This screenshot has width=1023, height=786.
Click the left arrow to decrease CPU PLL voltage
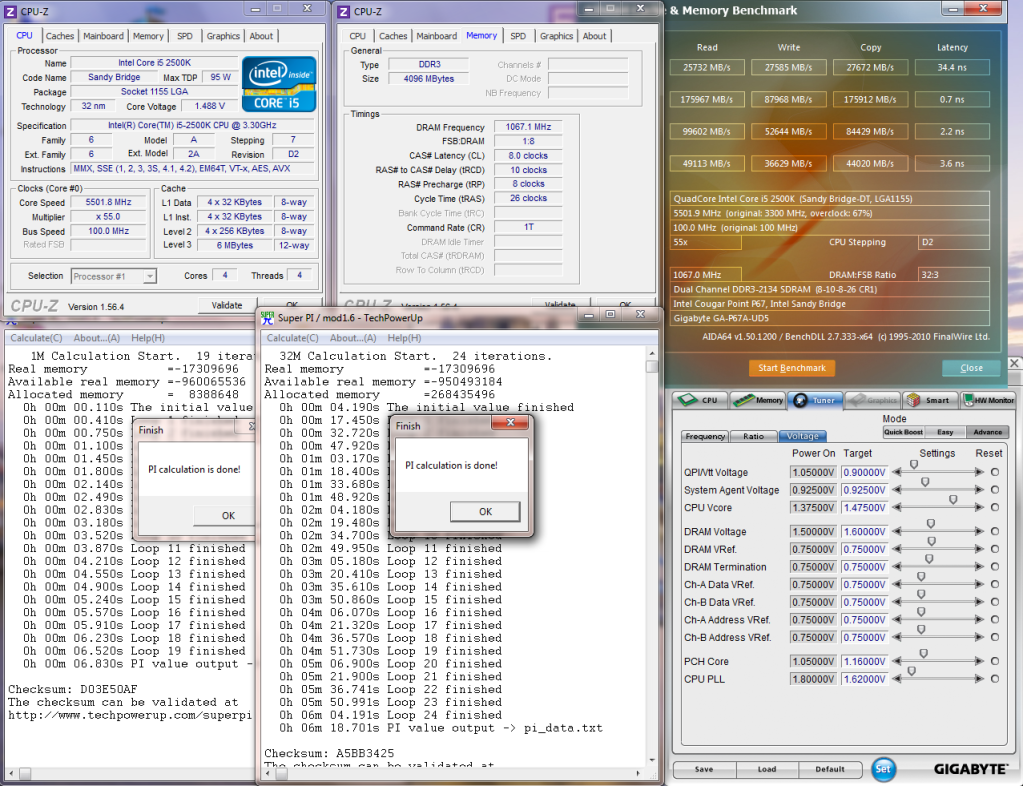tap(897, 679)
